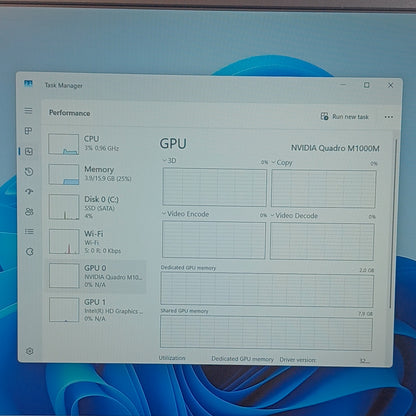Open the Services page icon
The height and width of the screenshot is (416, 416).
point(30,252)
